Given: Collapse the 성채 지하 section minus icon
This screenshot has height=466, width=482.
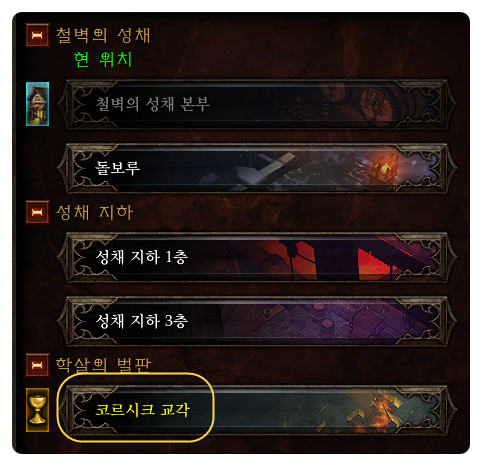Looking at the screenshot, I should pos(37,212).
